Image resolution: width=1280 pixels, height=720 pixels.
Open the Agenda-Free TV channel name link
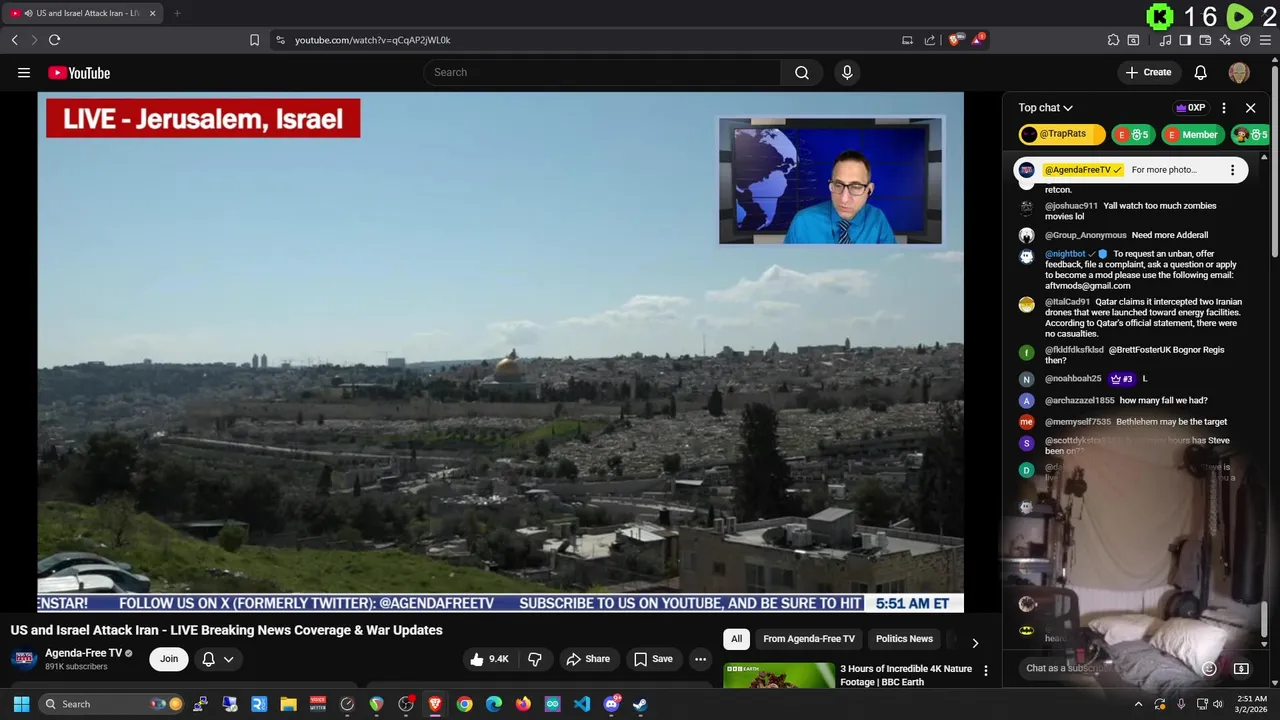point(83,653)
